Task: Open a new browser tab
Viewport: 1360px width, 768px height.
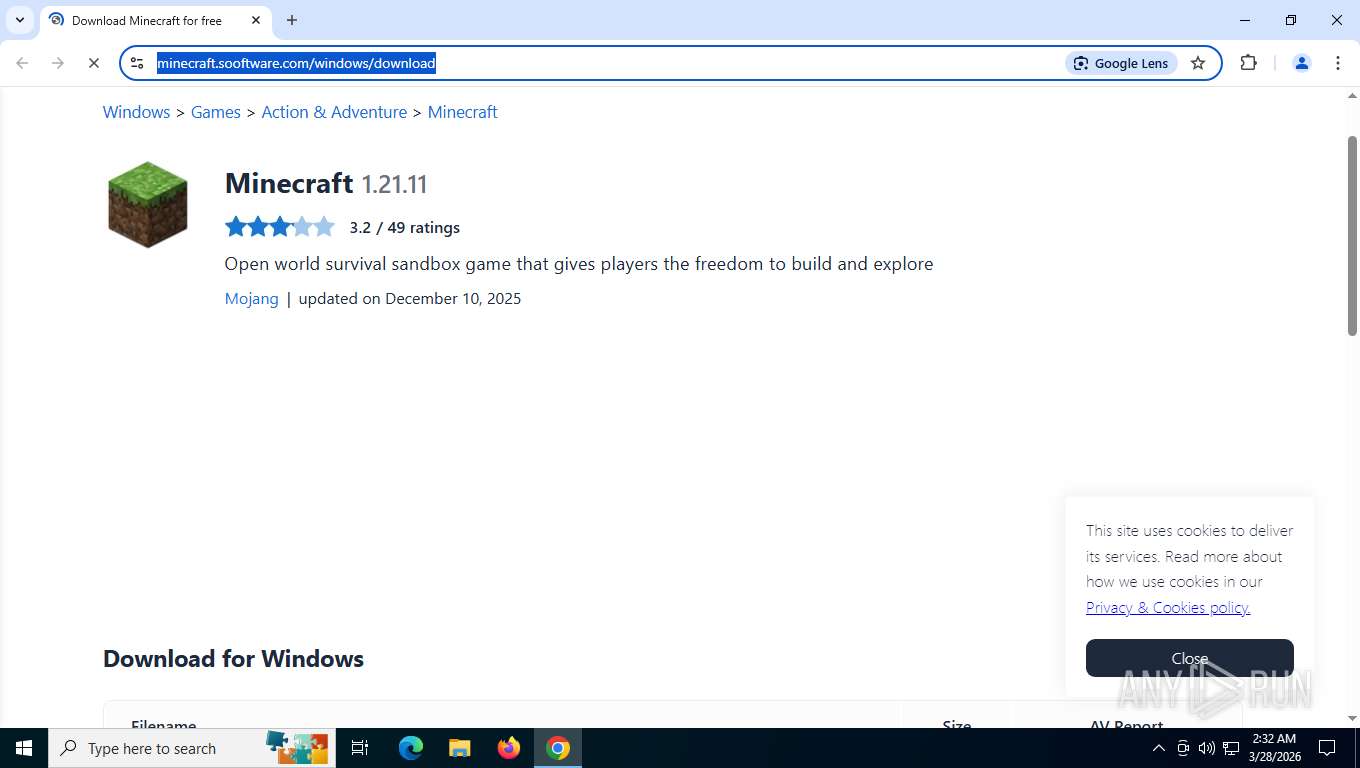Action: pos(292,20)
